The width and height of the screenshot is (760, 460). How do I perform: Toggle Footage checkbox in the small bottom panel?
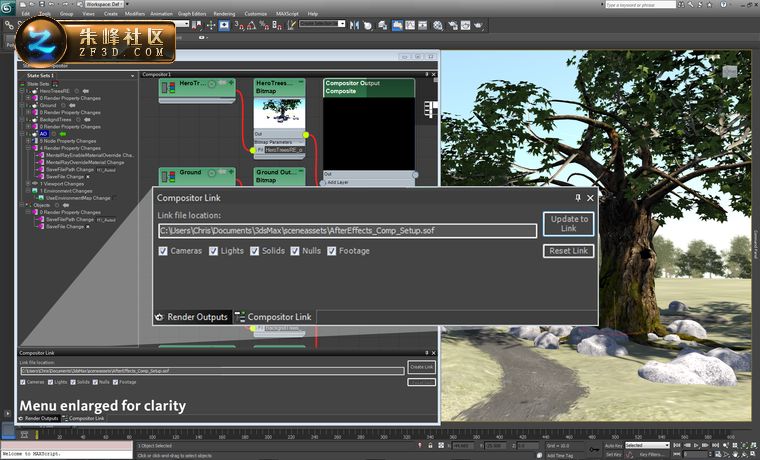[x=115, y=382]
